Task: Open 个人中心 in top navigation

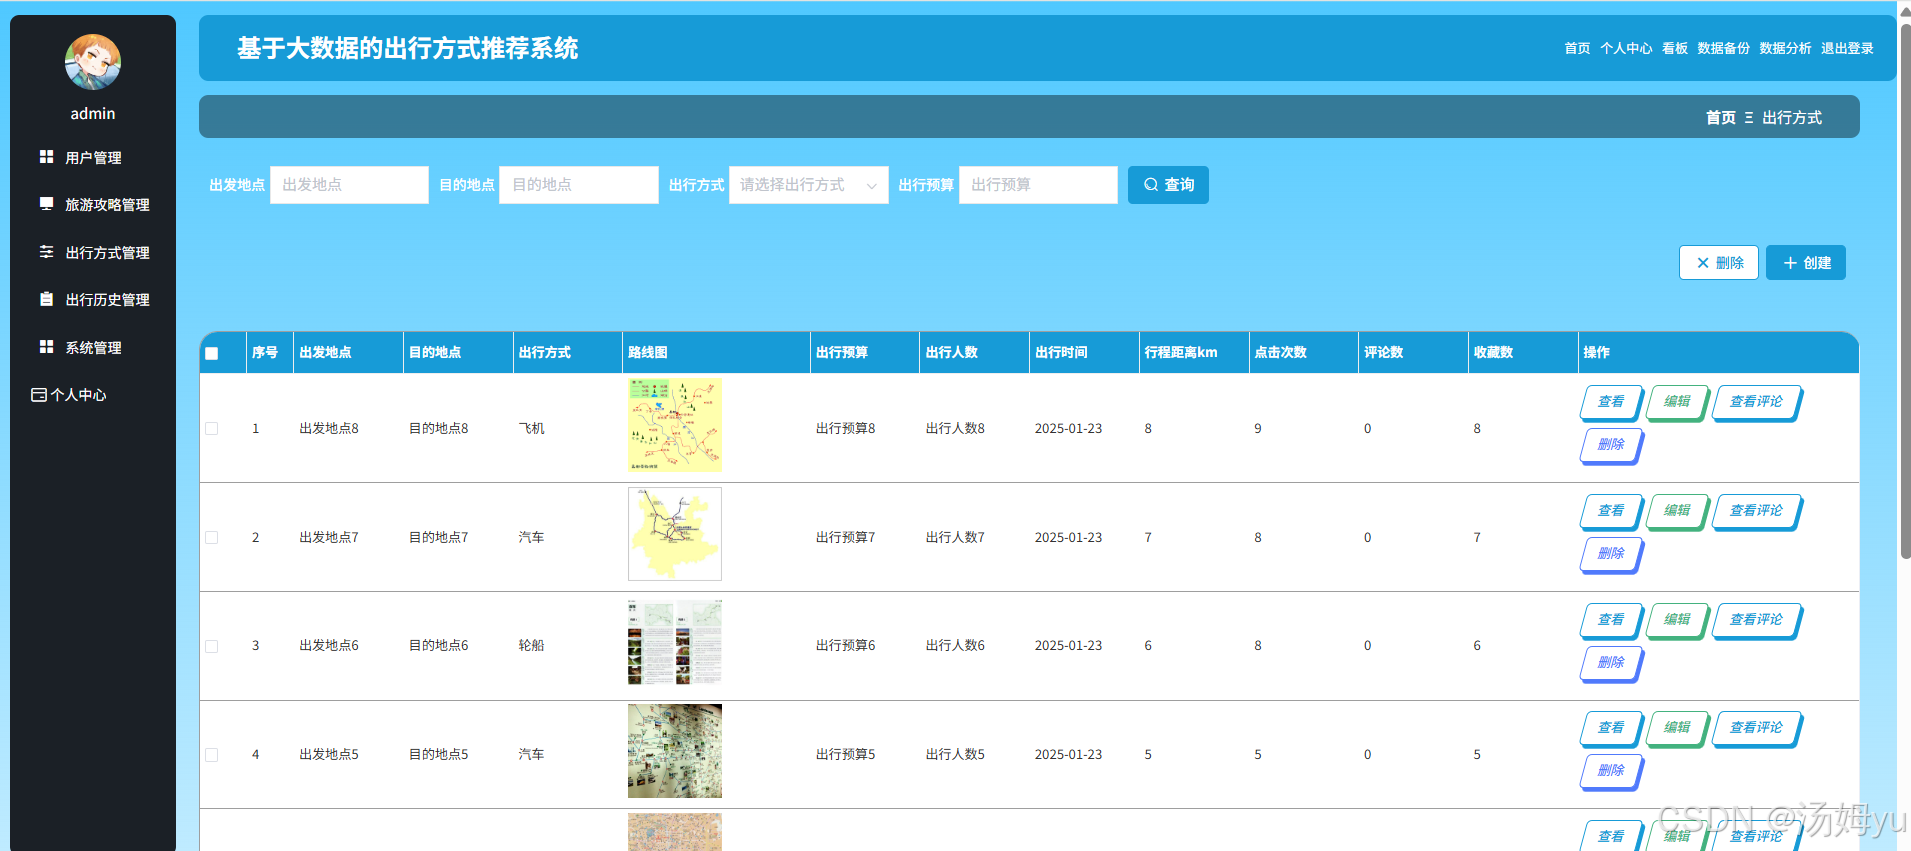Action: [1626, 48]
